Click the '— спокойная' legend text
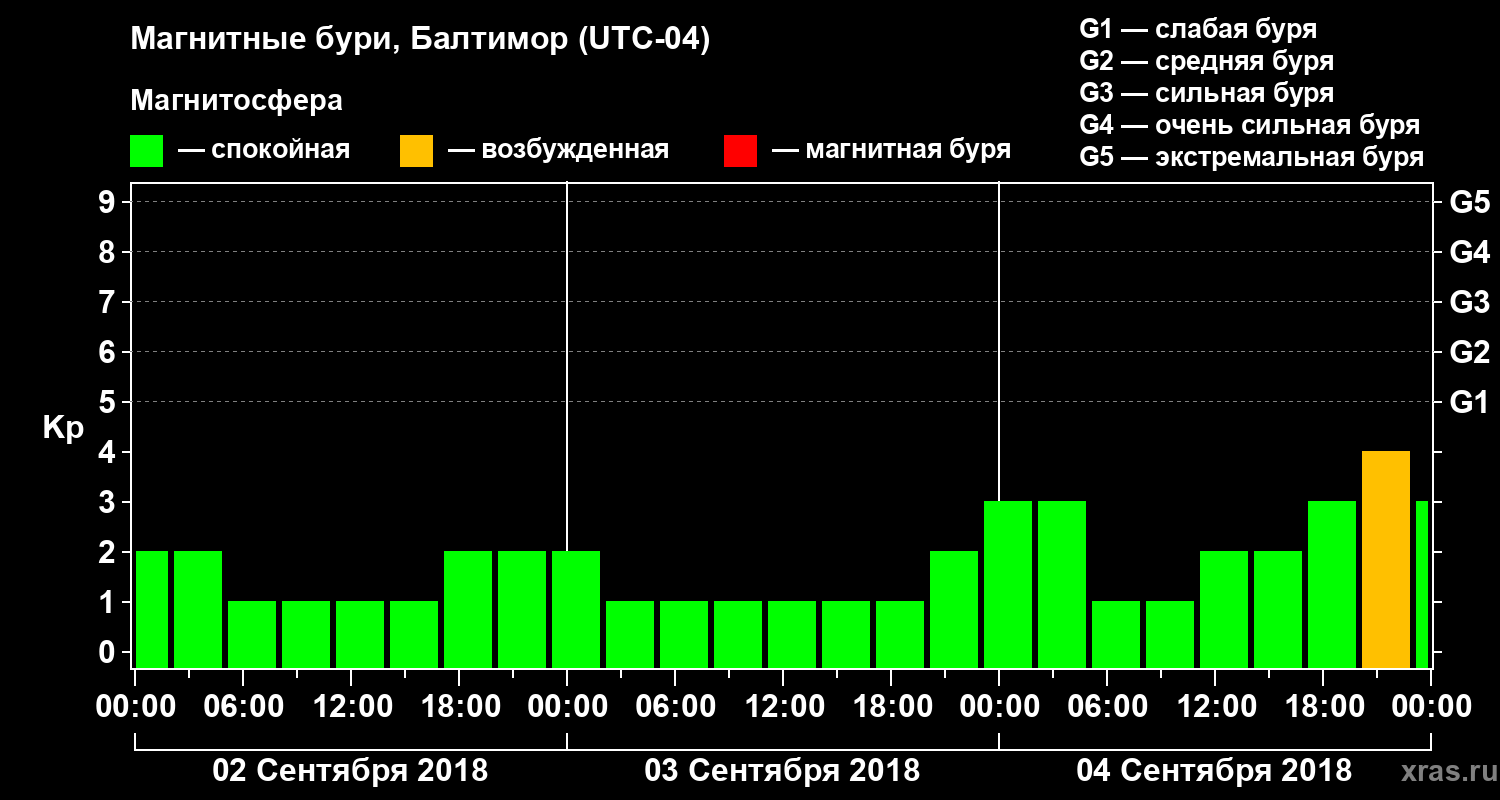Image resolution: width=1500 pixels, height=800 pixels. coord(264,151)
